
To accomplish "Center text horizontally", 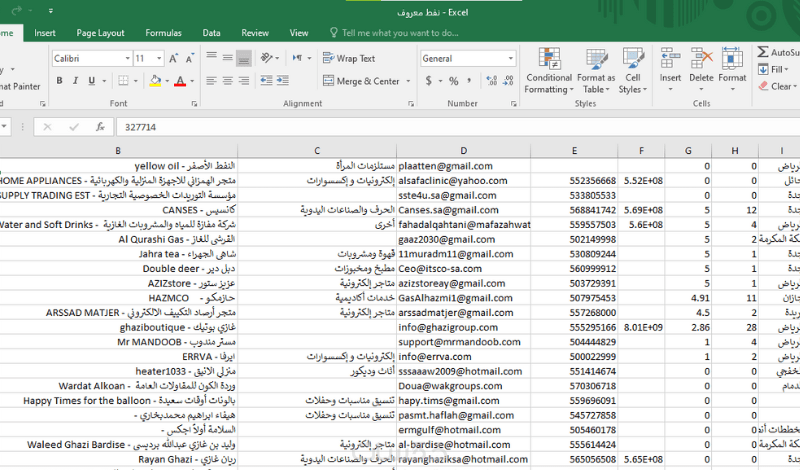I will (x=228, y=81).
